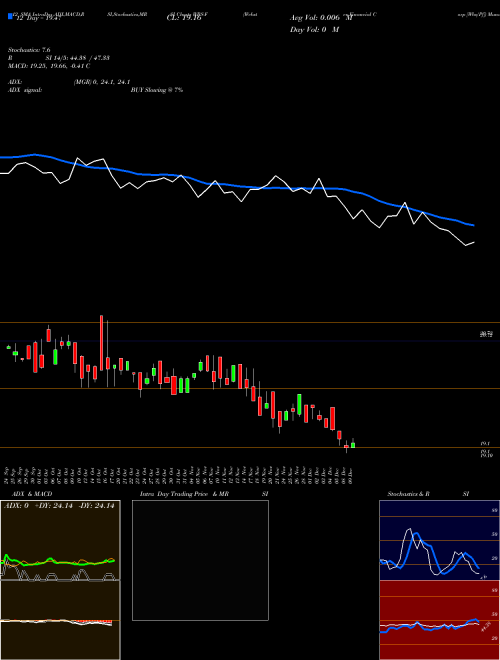Click the "ADX & MACD" panel title

(32, 494)
